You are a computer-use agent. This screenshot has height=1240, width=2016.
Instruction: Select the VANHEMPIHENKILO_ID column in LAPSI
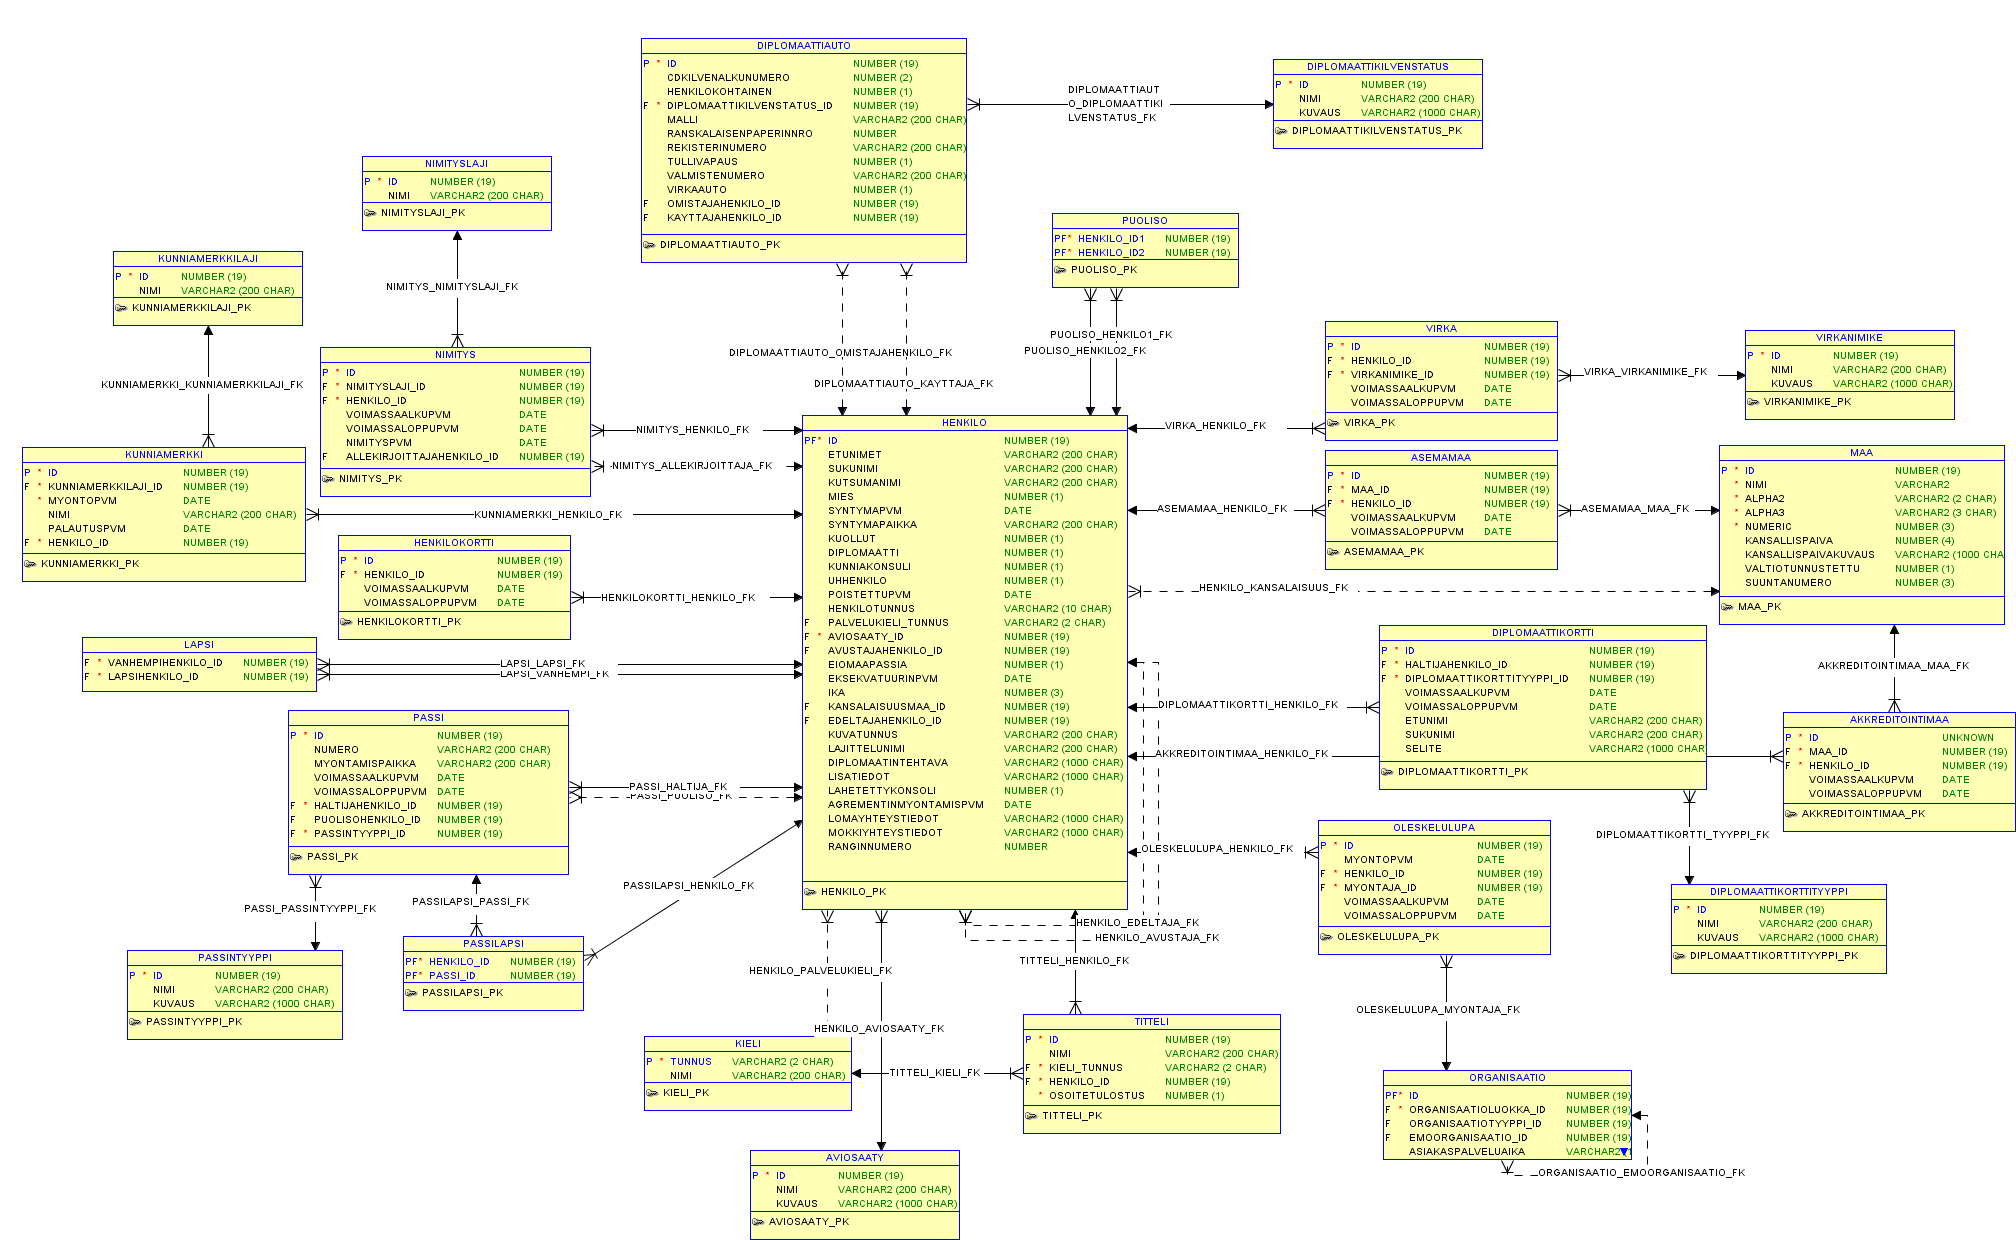pos(199,663)
